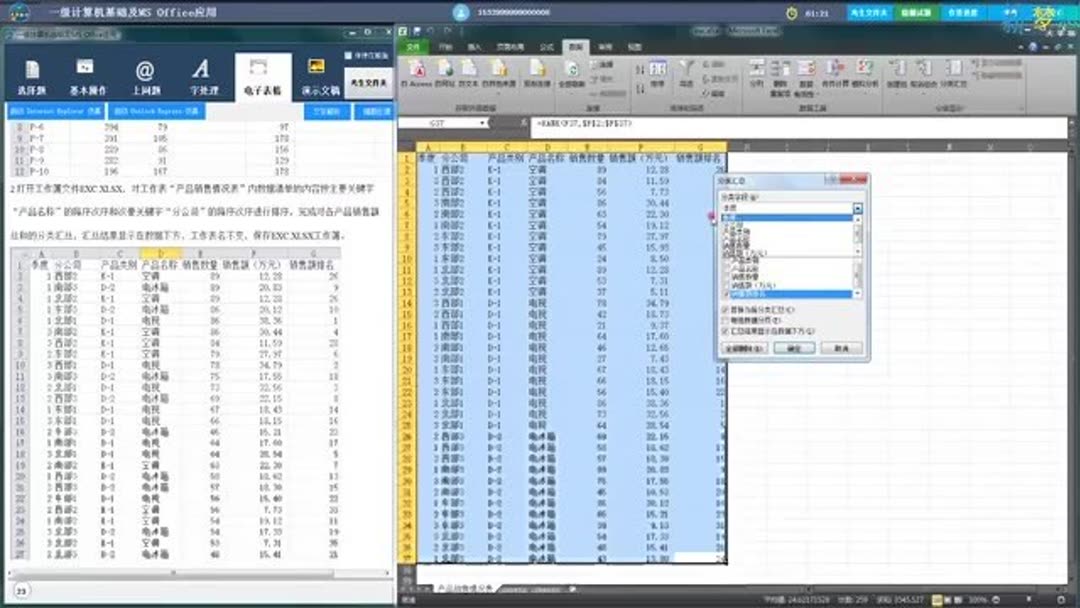Click the 确定 button in the Subtotal dialog

click(x=797, y=346)
